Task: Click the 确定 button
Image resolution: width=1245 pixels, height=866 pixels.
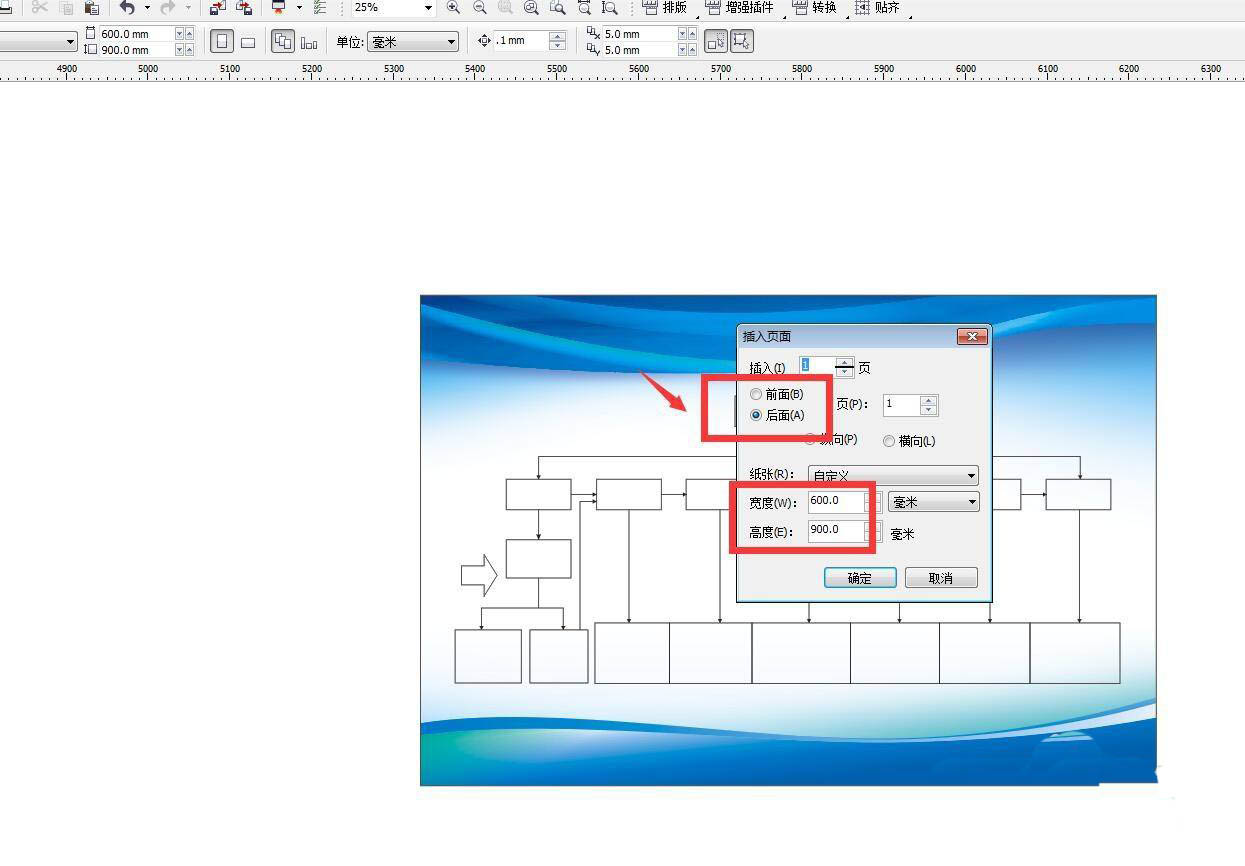Action: (859, 578)
